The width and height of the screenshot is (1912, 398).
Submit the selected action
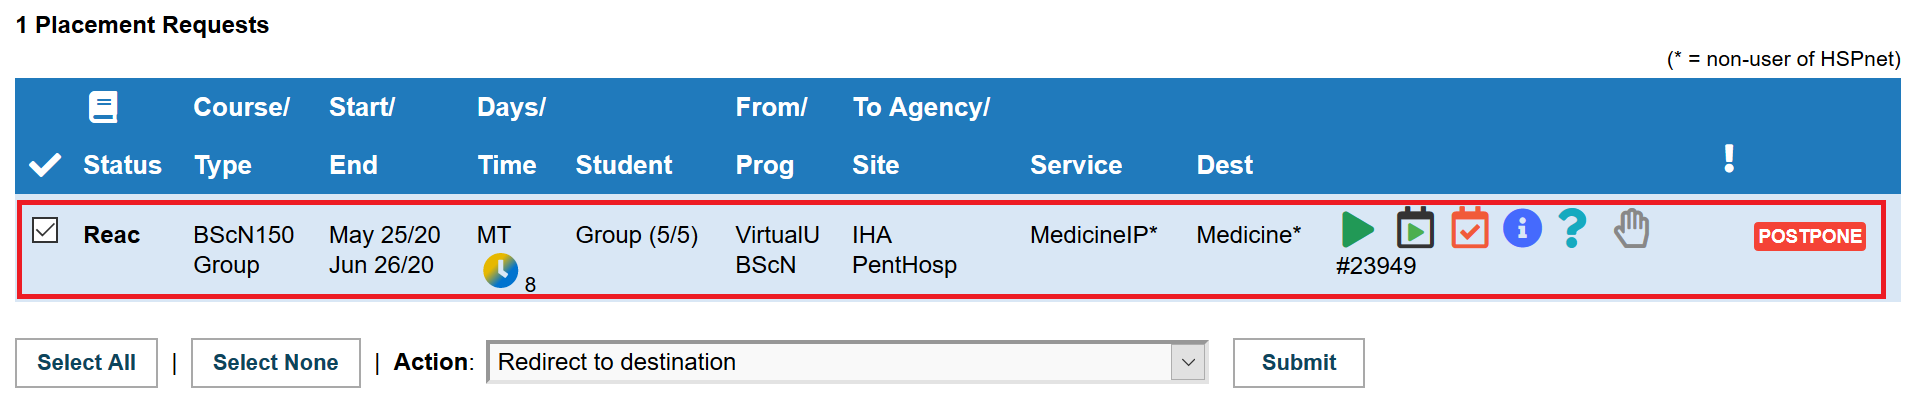(x=1298, y=363)
